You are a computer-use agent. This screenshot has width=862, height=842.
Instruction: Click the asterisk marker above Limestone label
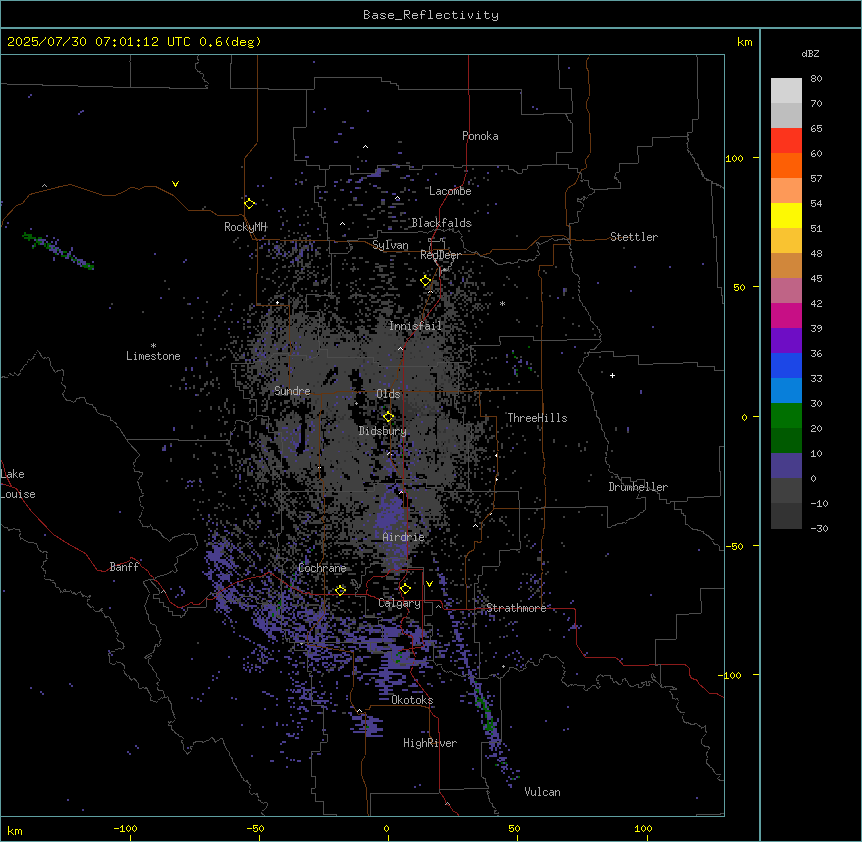[153, 346]
